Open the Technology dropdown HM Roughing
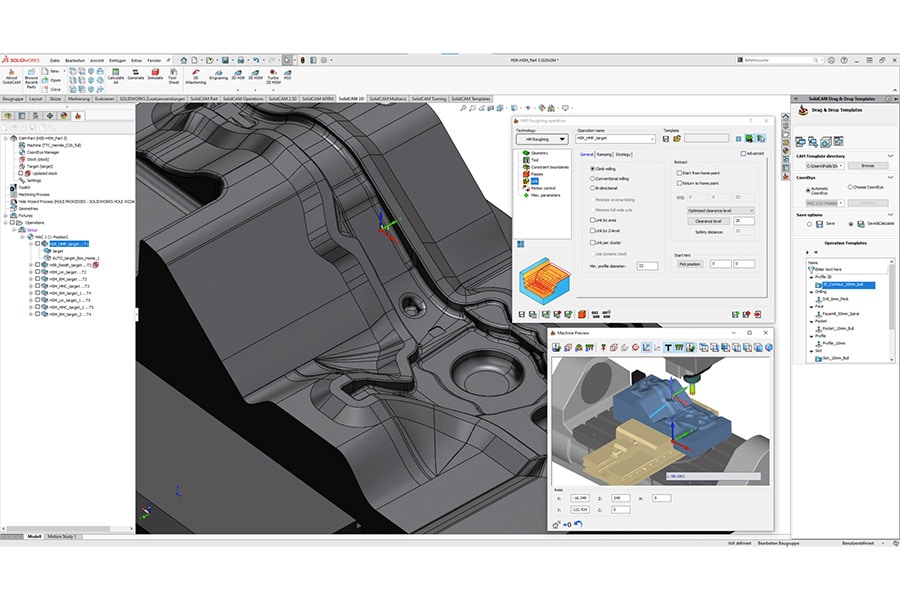This screenshot has height=600, width=900. pos(541,139)
